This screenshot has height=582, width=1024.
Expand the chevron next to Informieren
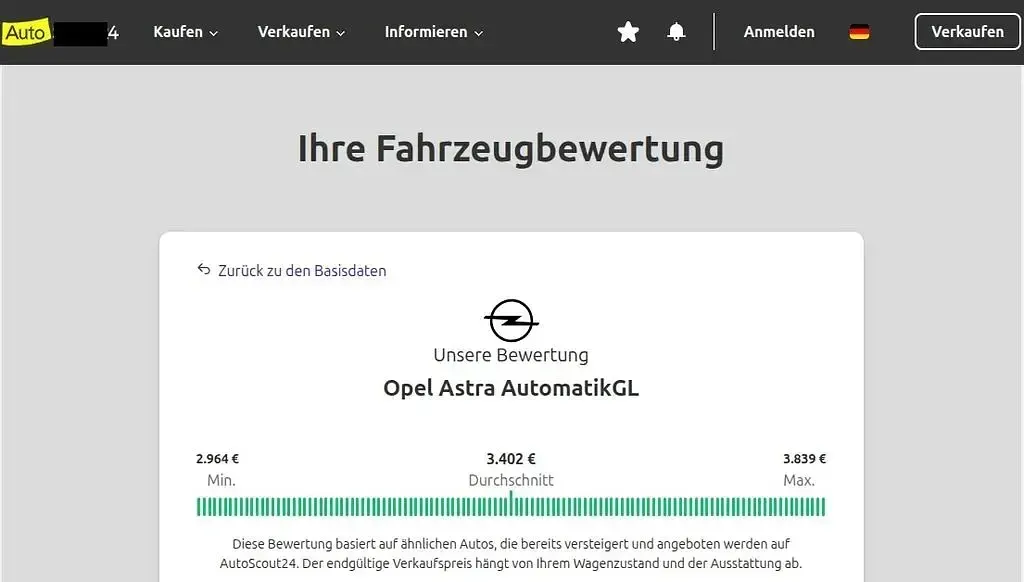[478, 33]
